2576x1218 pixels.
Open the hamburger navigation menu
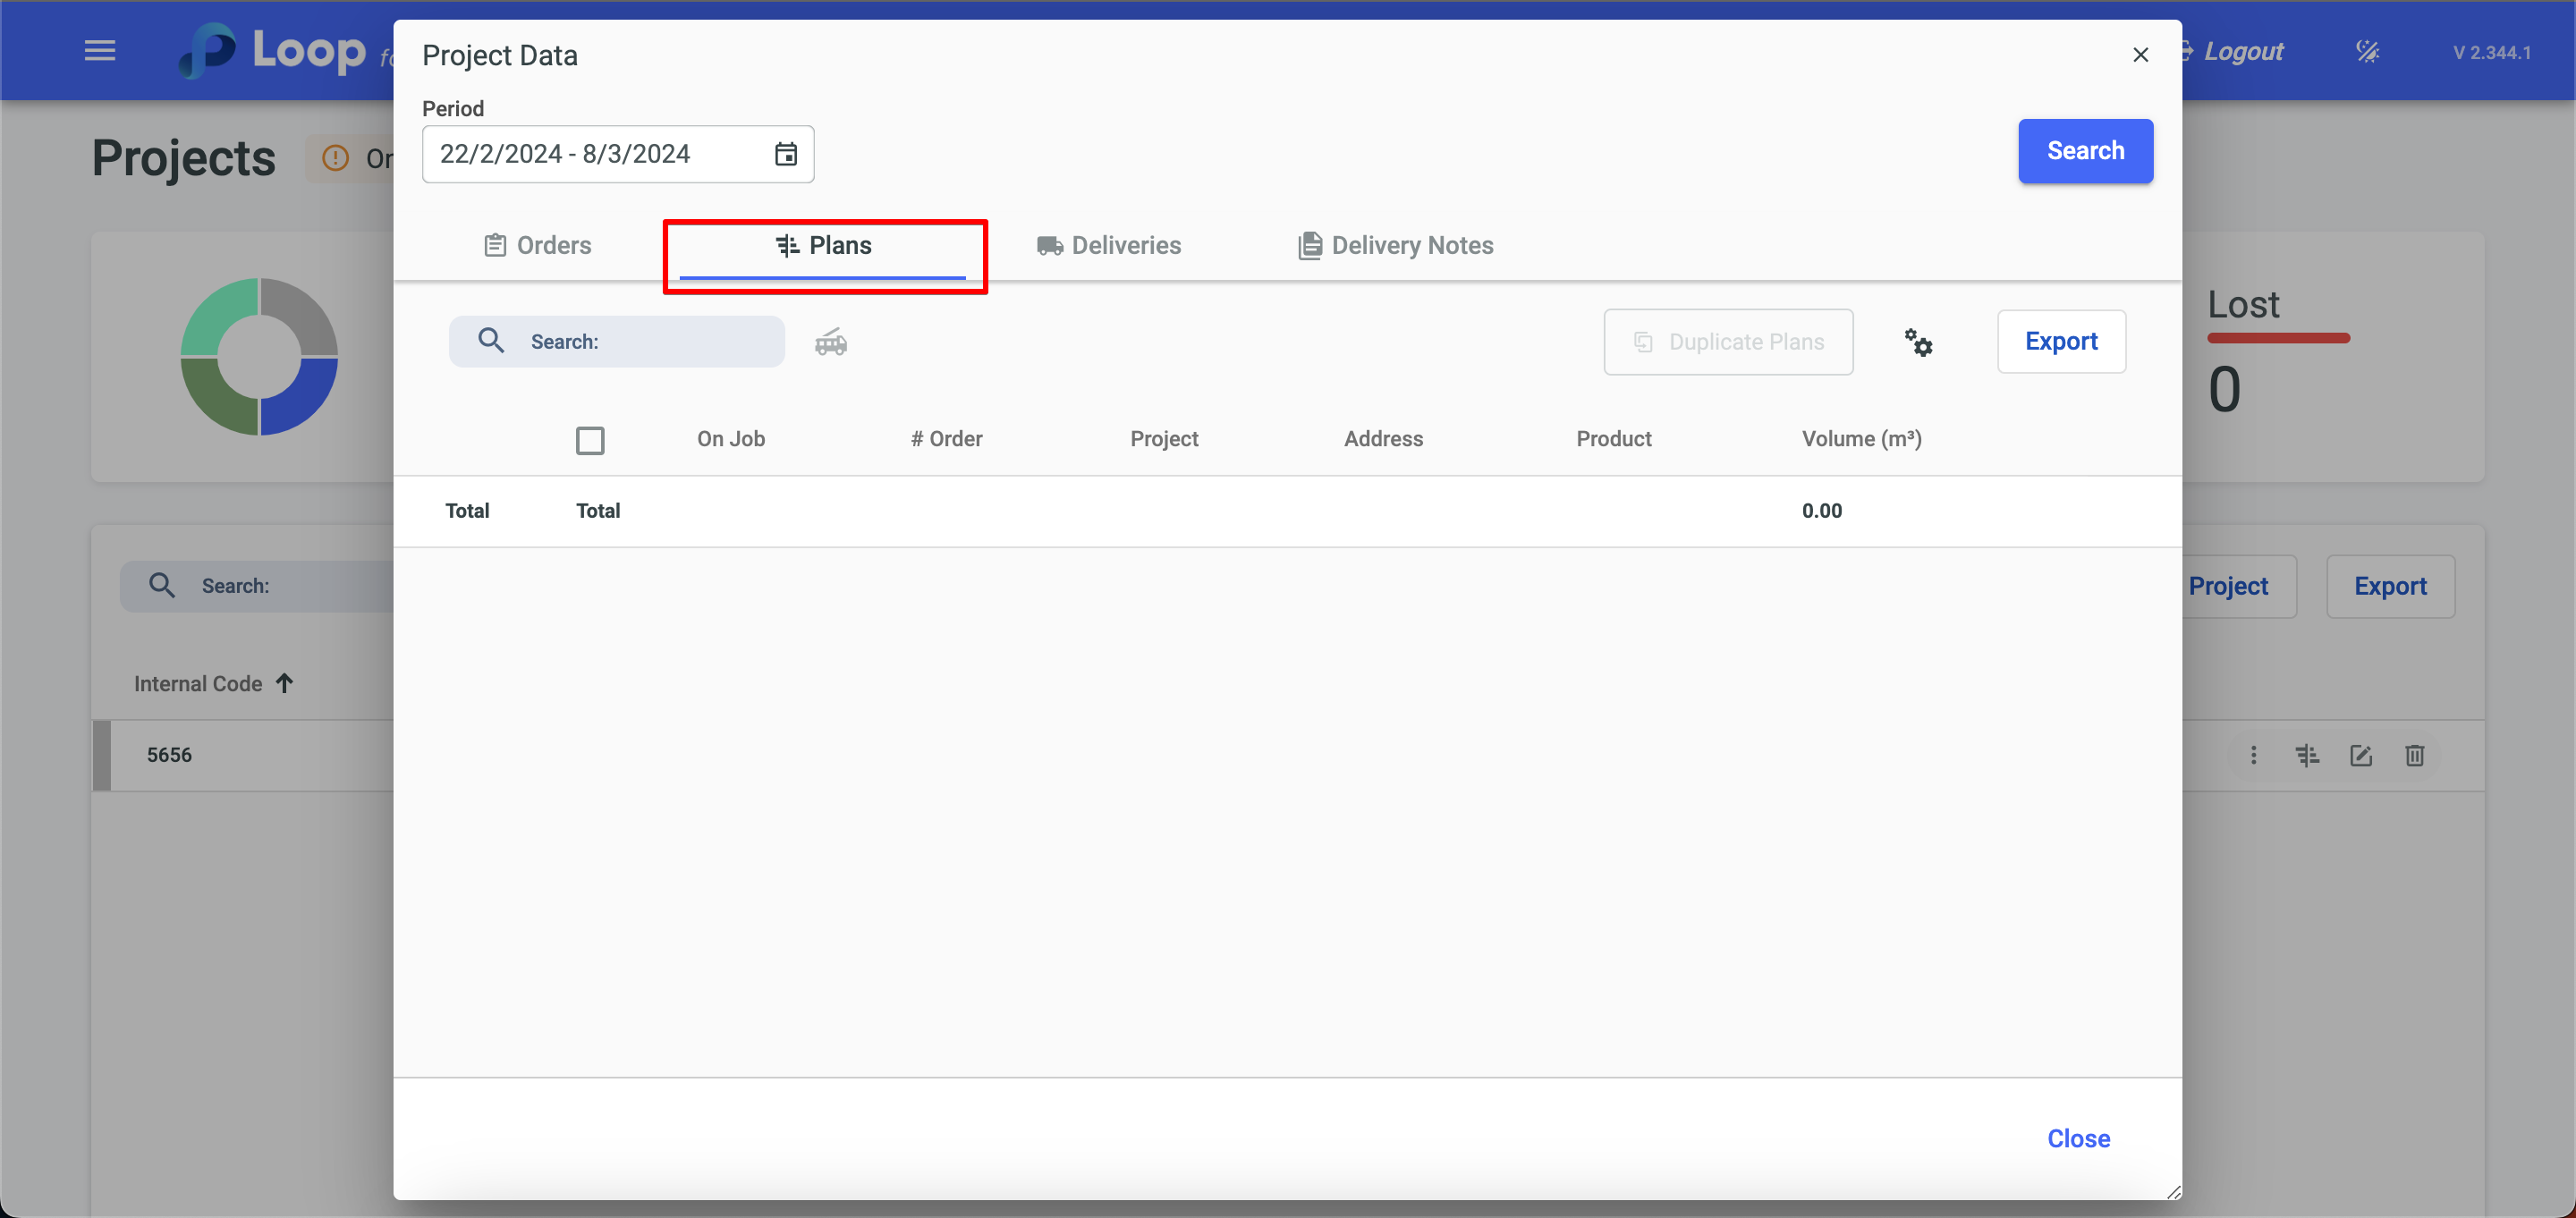pyautogui.click(x=99, y=50)
